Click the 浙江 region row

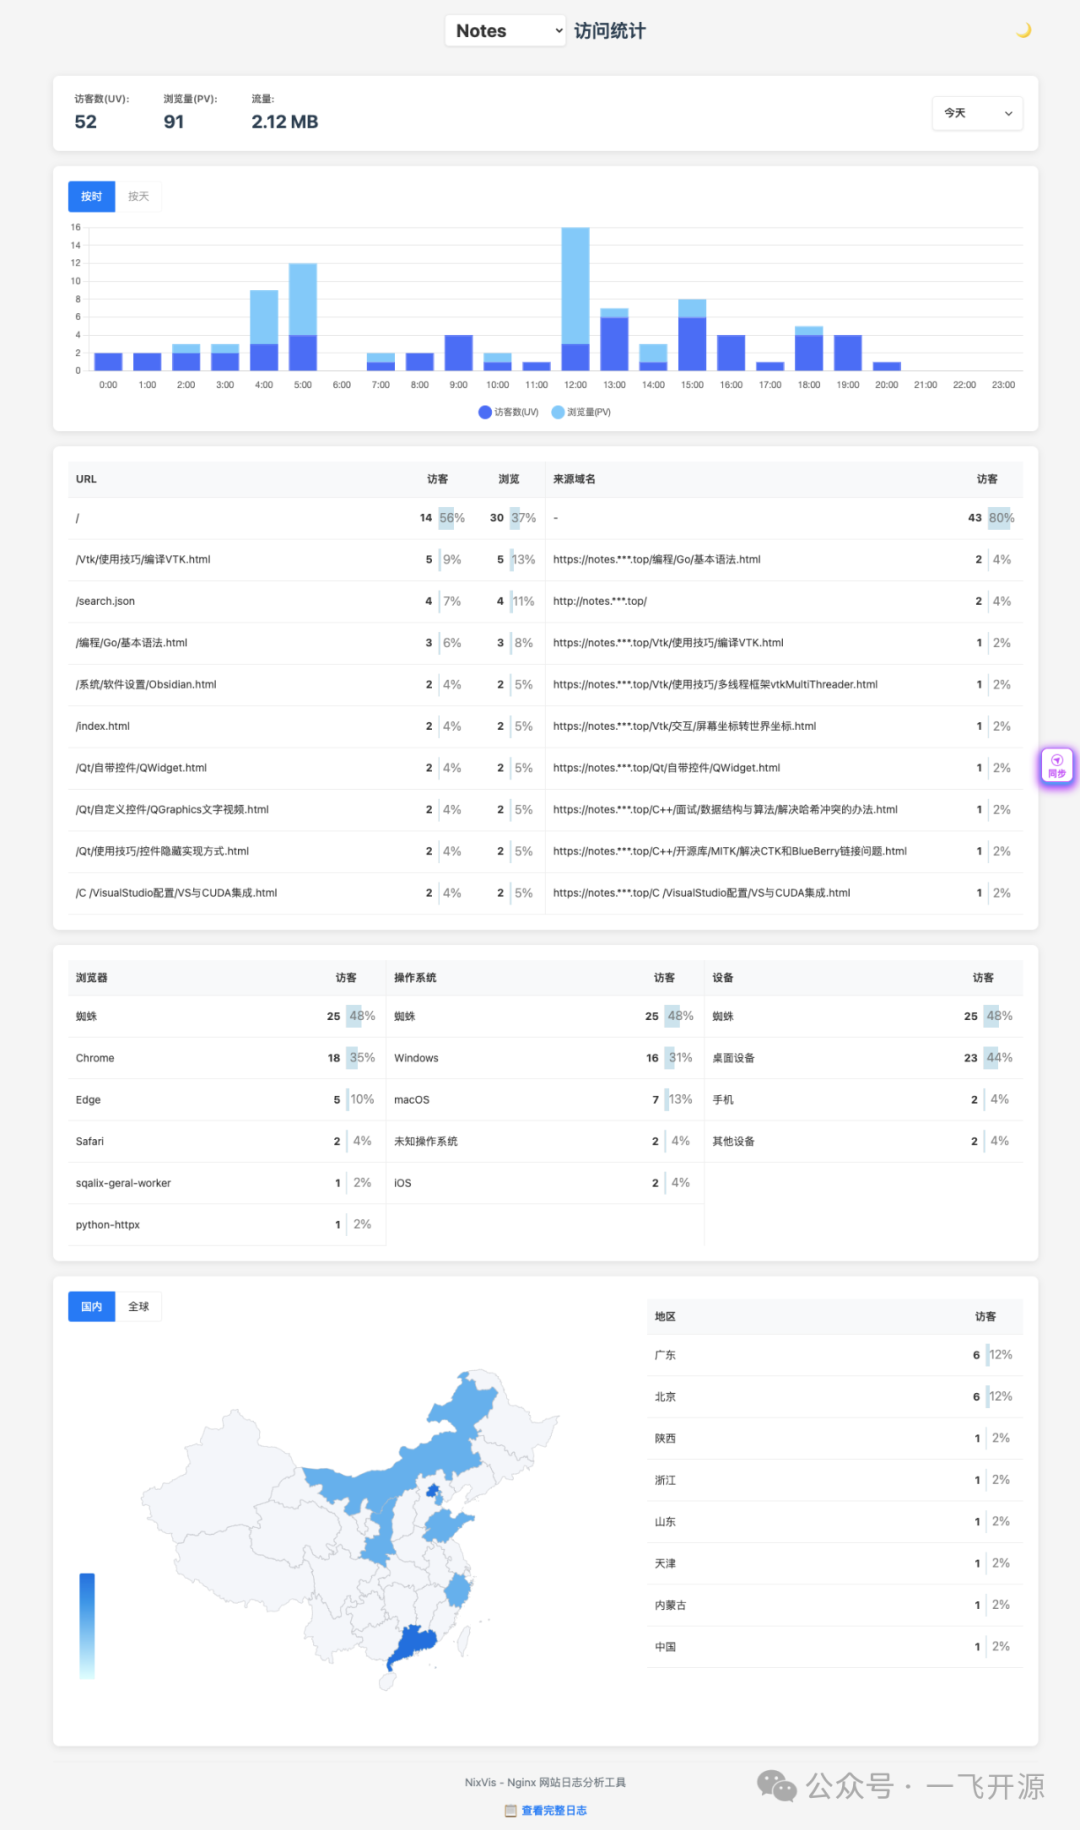835,1480
